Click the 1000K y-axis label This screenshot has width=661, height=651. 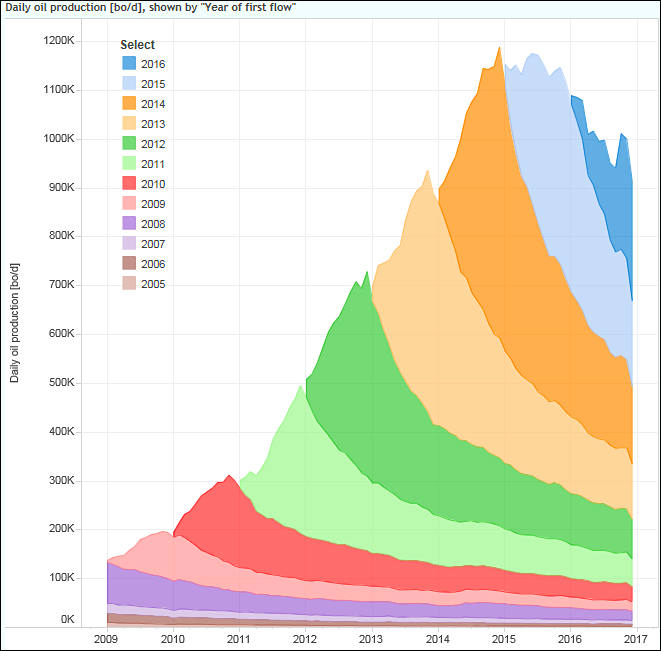(59, 138)
